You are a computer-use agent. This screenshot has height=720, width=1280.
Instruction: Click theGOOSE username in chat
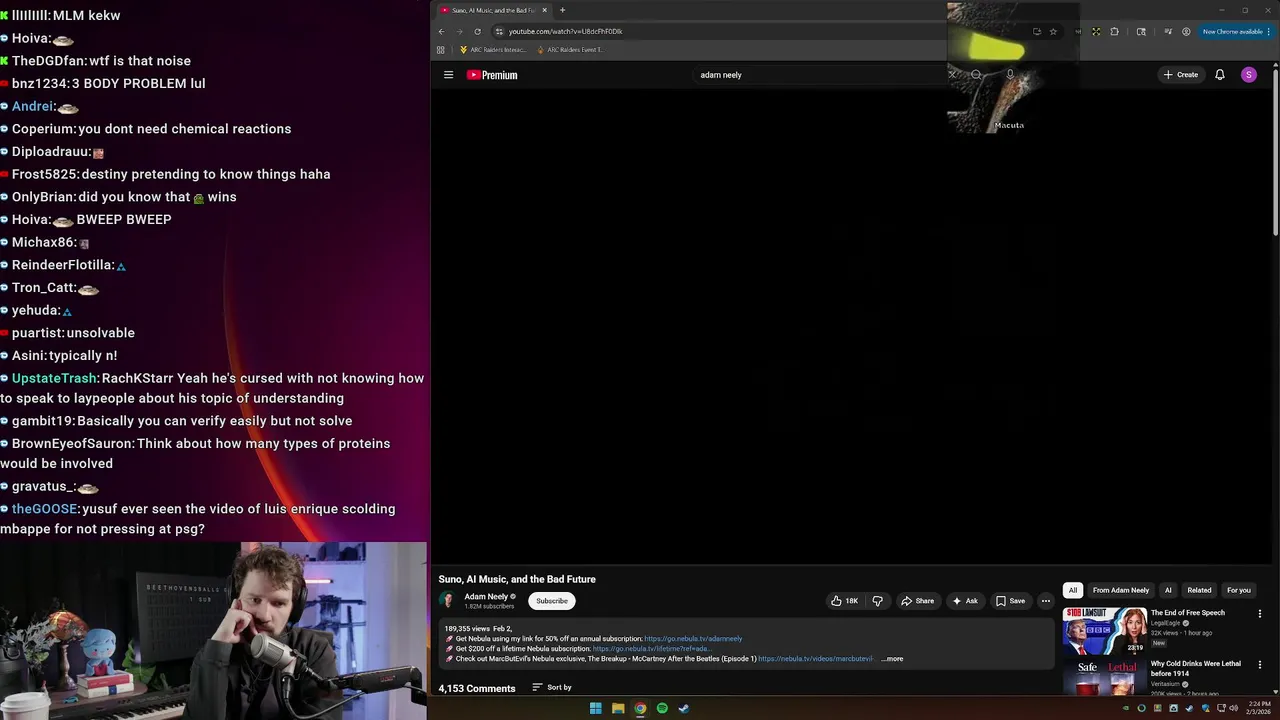(x=44, y=509)
